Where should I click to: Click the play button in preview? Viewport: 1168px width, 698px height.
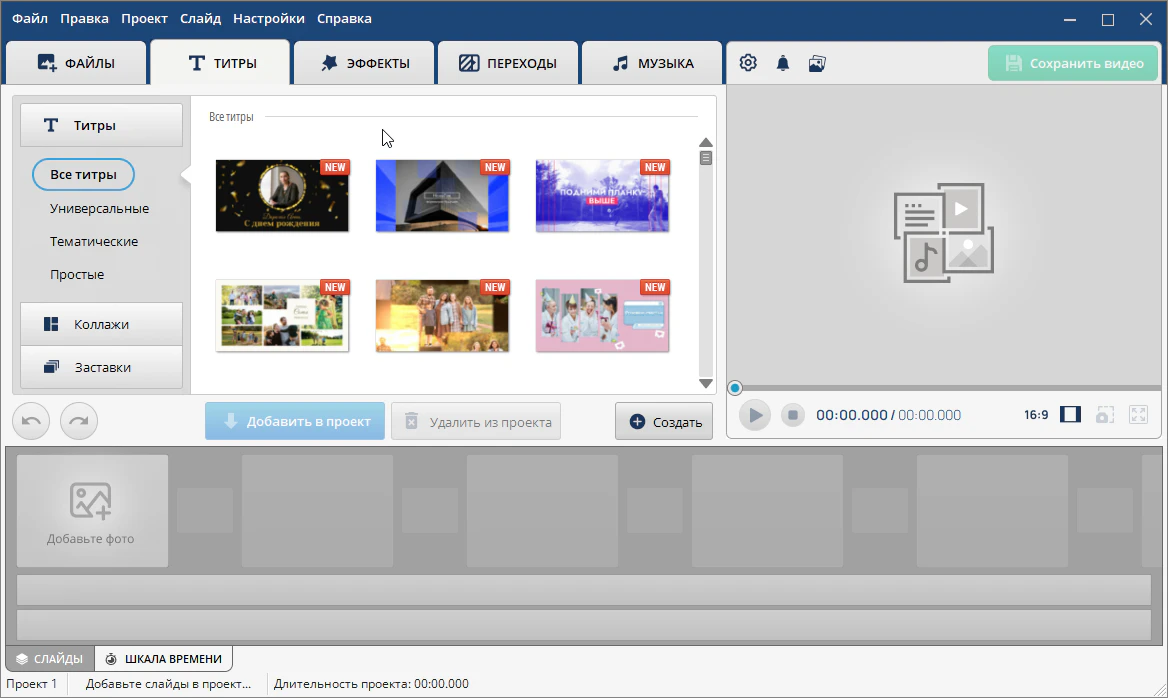(x=755, y=415)
